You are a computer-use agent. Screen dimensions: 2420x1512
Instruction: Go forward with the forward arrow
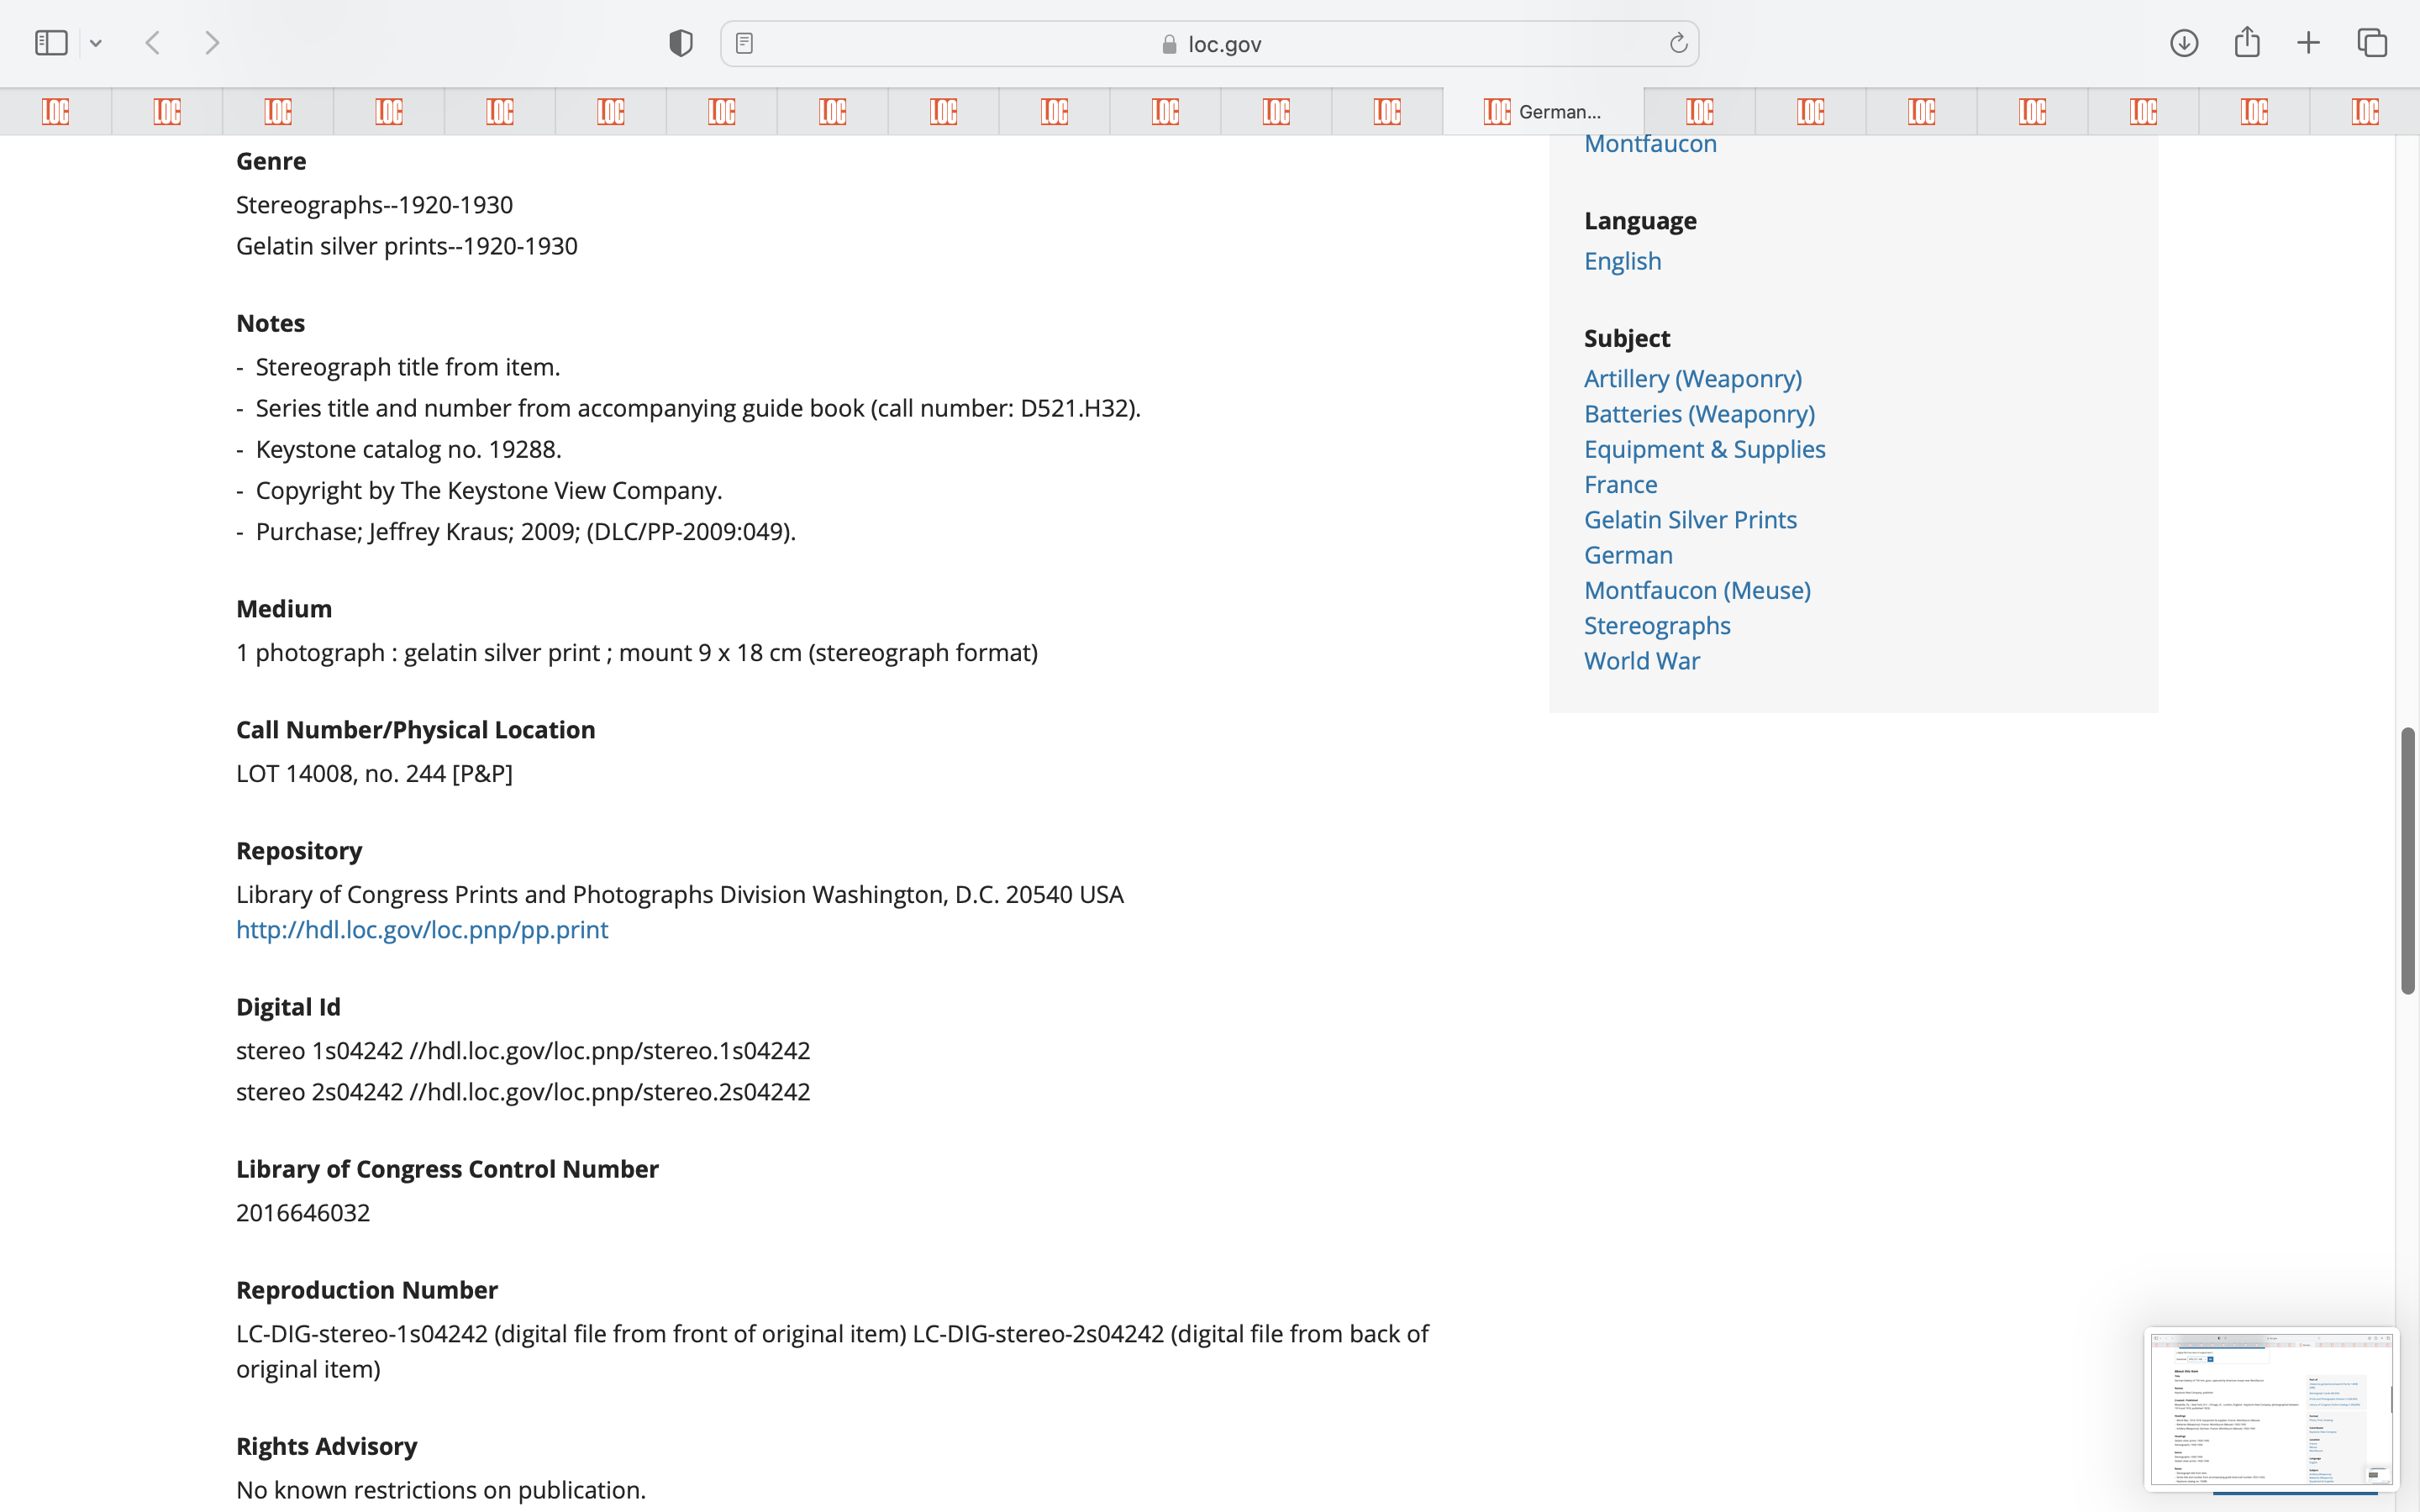(212, 43)
